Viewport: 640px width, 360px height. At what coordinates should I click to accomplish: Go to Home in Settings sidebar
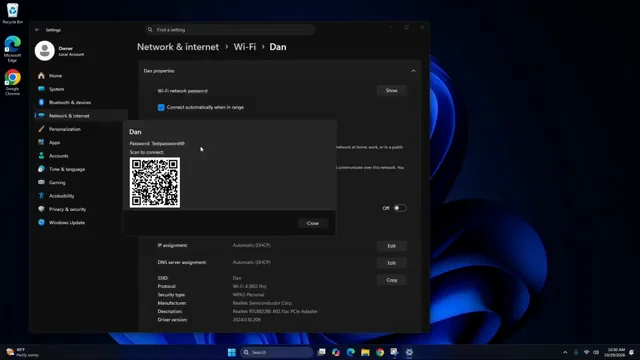(56, 76)
